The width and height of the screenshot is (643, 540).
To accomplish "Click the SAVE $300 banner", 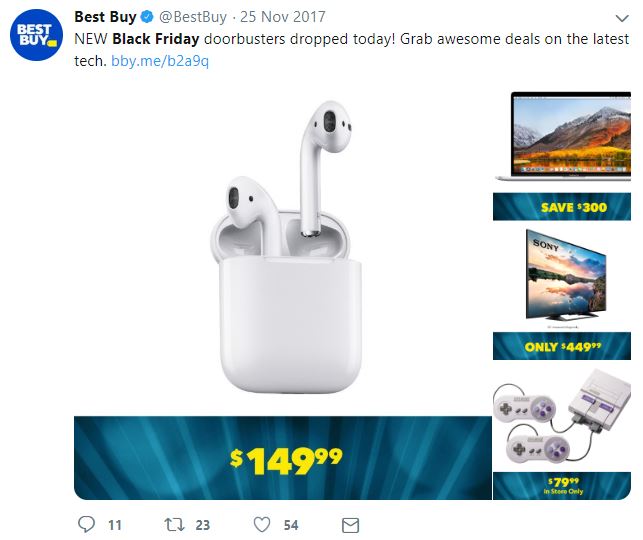I will (x=562, y=207).
